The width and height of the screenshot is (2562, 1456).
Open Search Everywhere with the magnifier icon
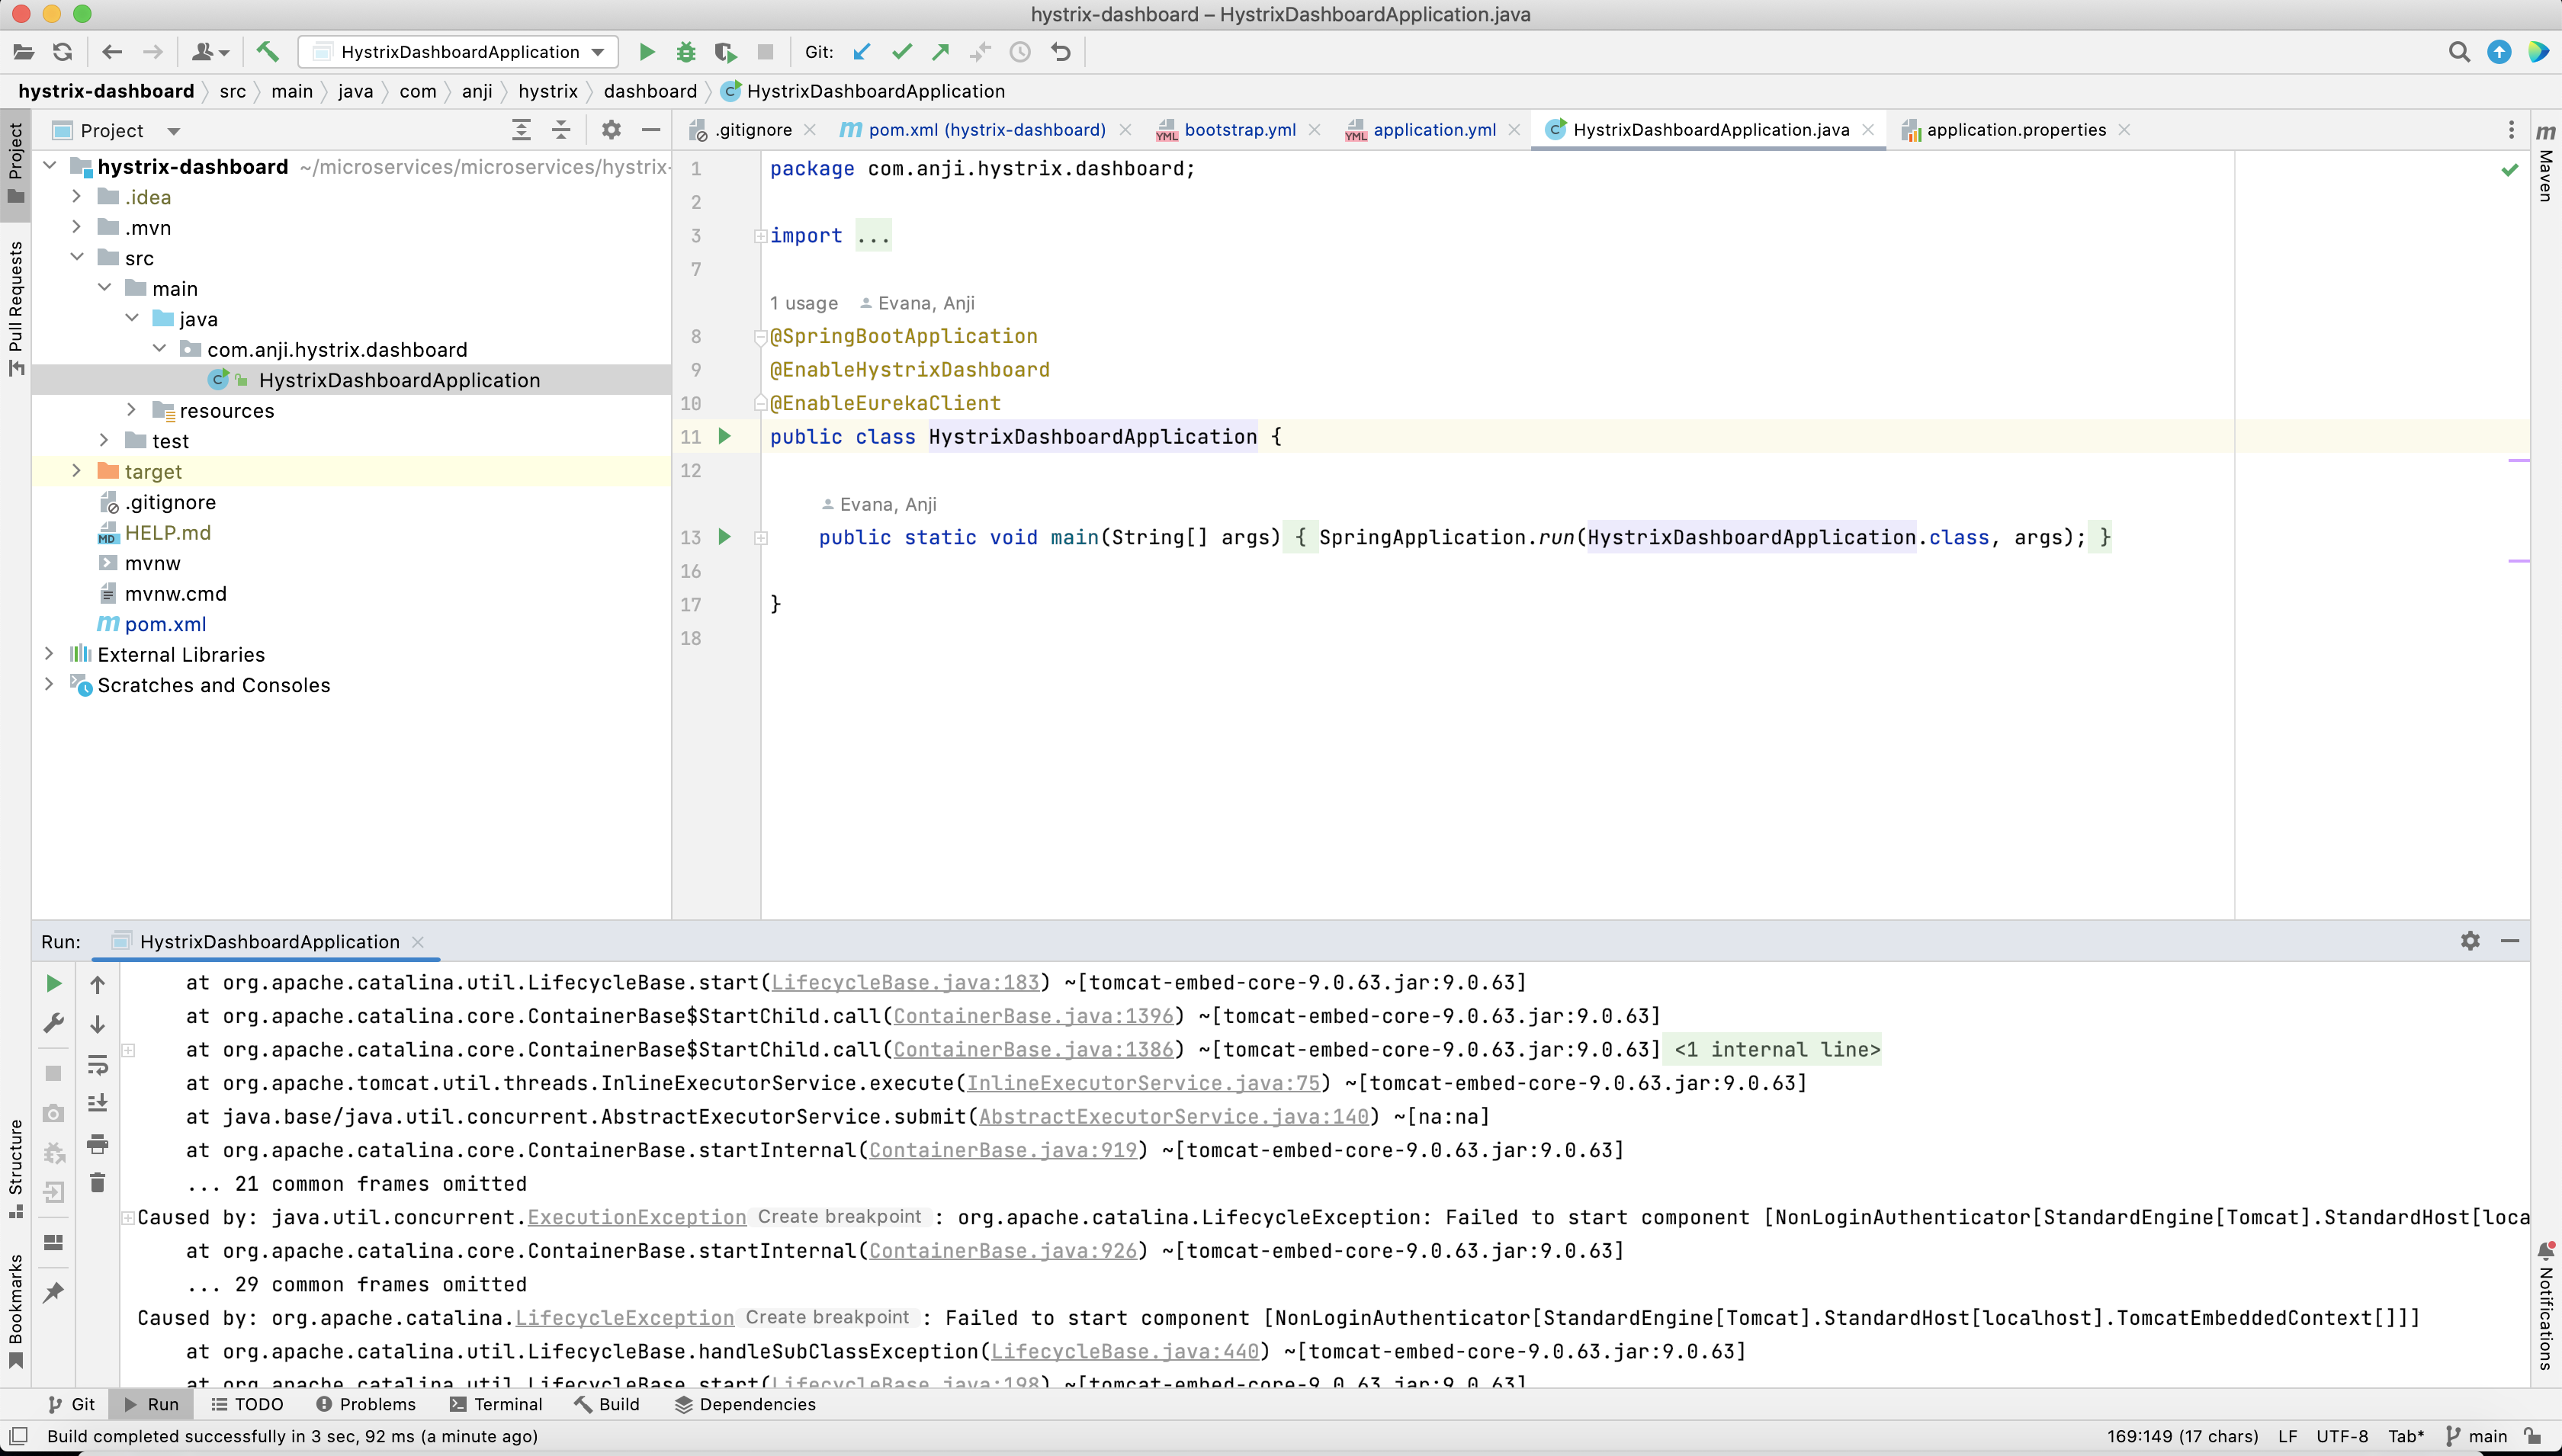pos(2459,52)
